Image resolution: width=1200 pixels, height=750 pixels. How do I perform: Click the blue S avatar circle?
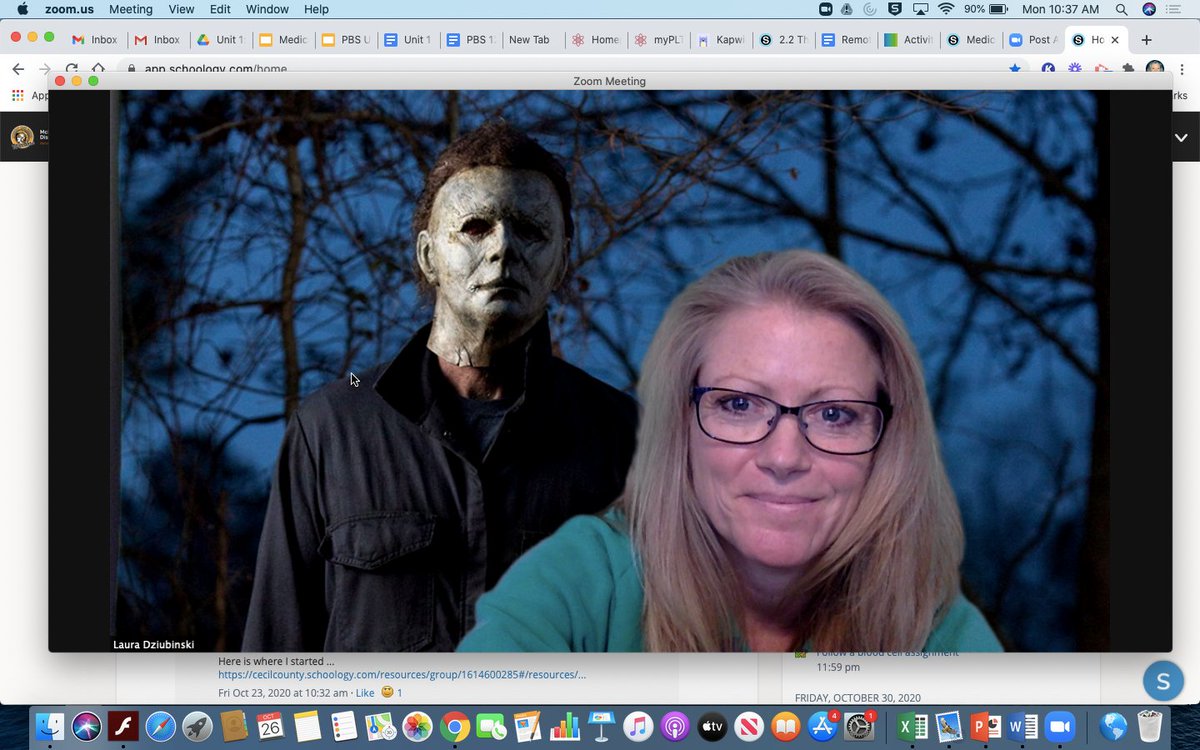pos(1163,680)
